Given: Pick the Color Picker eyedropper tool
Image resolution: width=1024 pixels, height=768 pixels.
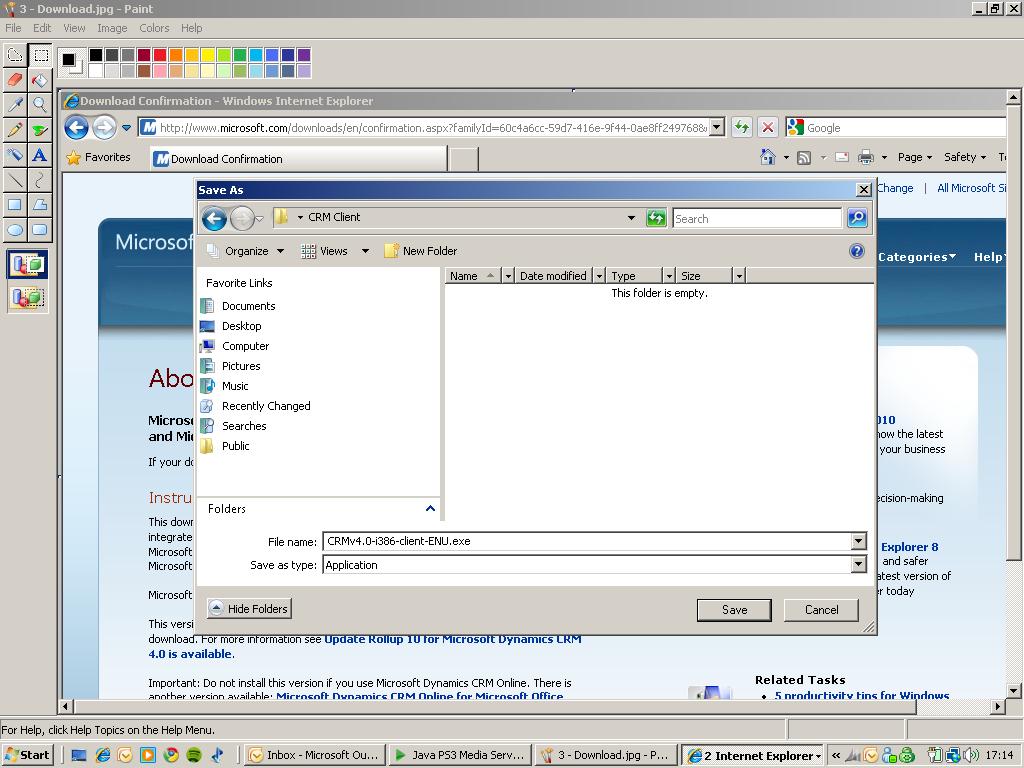Looking at the screenshot, I should pos(14,105).
